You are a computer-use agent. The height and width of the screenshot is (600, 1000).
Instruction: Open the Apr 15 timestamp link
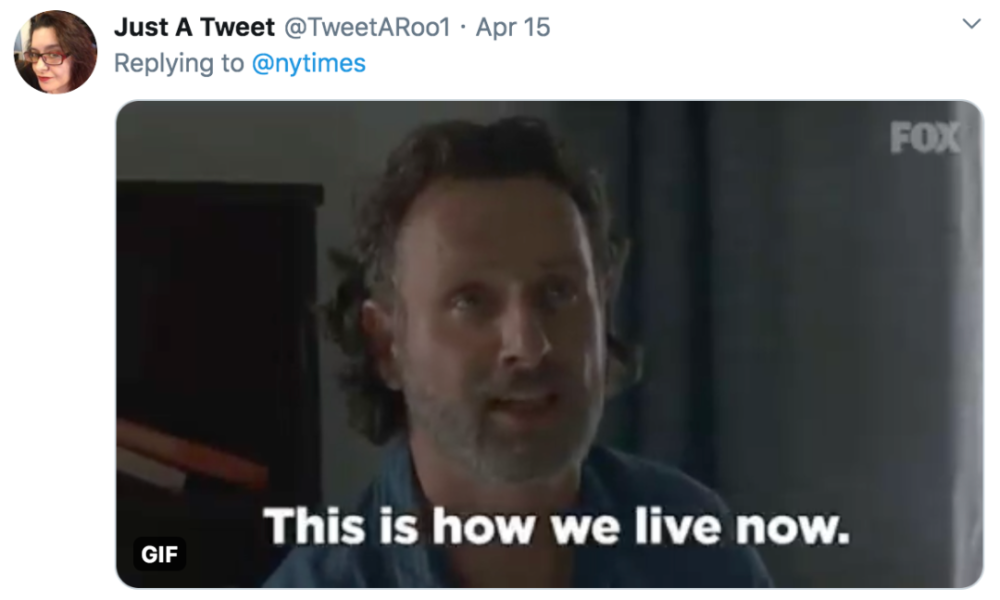513,27
